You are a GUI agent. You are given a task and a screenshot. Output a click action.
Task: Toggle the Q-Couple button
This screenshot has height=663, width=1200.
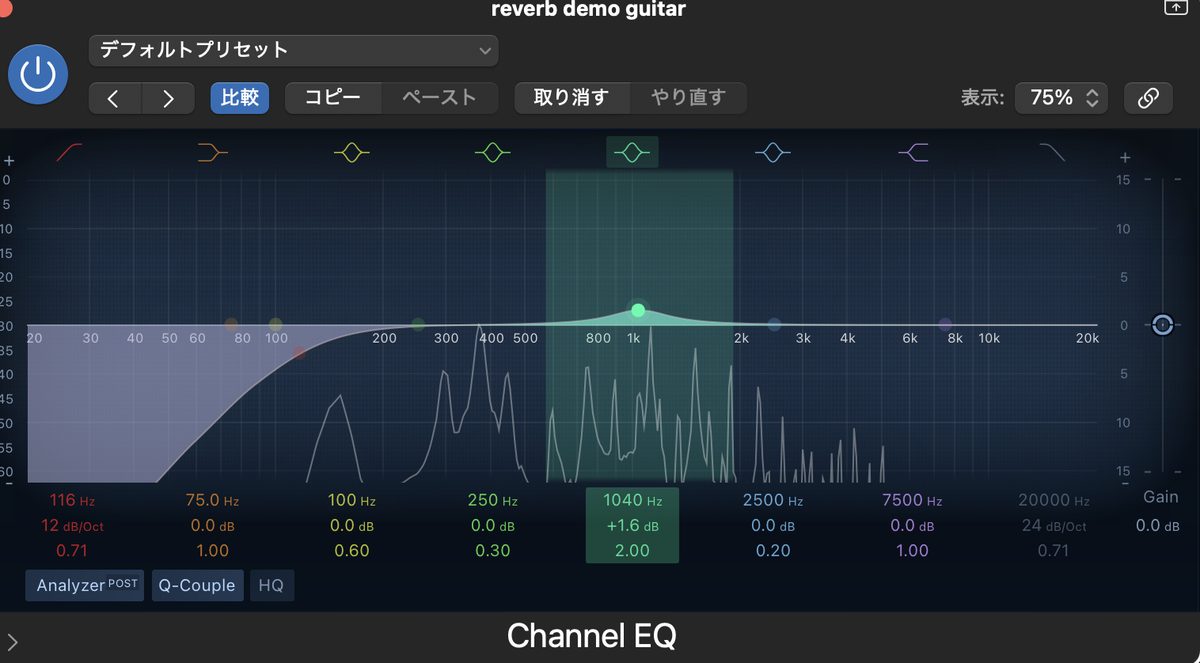click(196, 586)
